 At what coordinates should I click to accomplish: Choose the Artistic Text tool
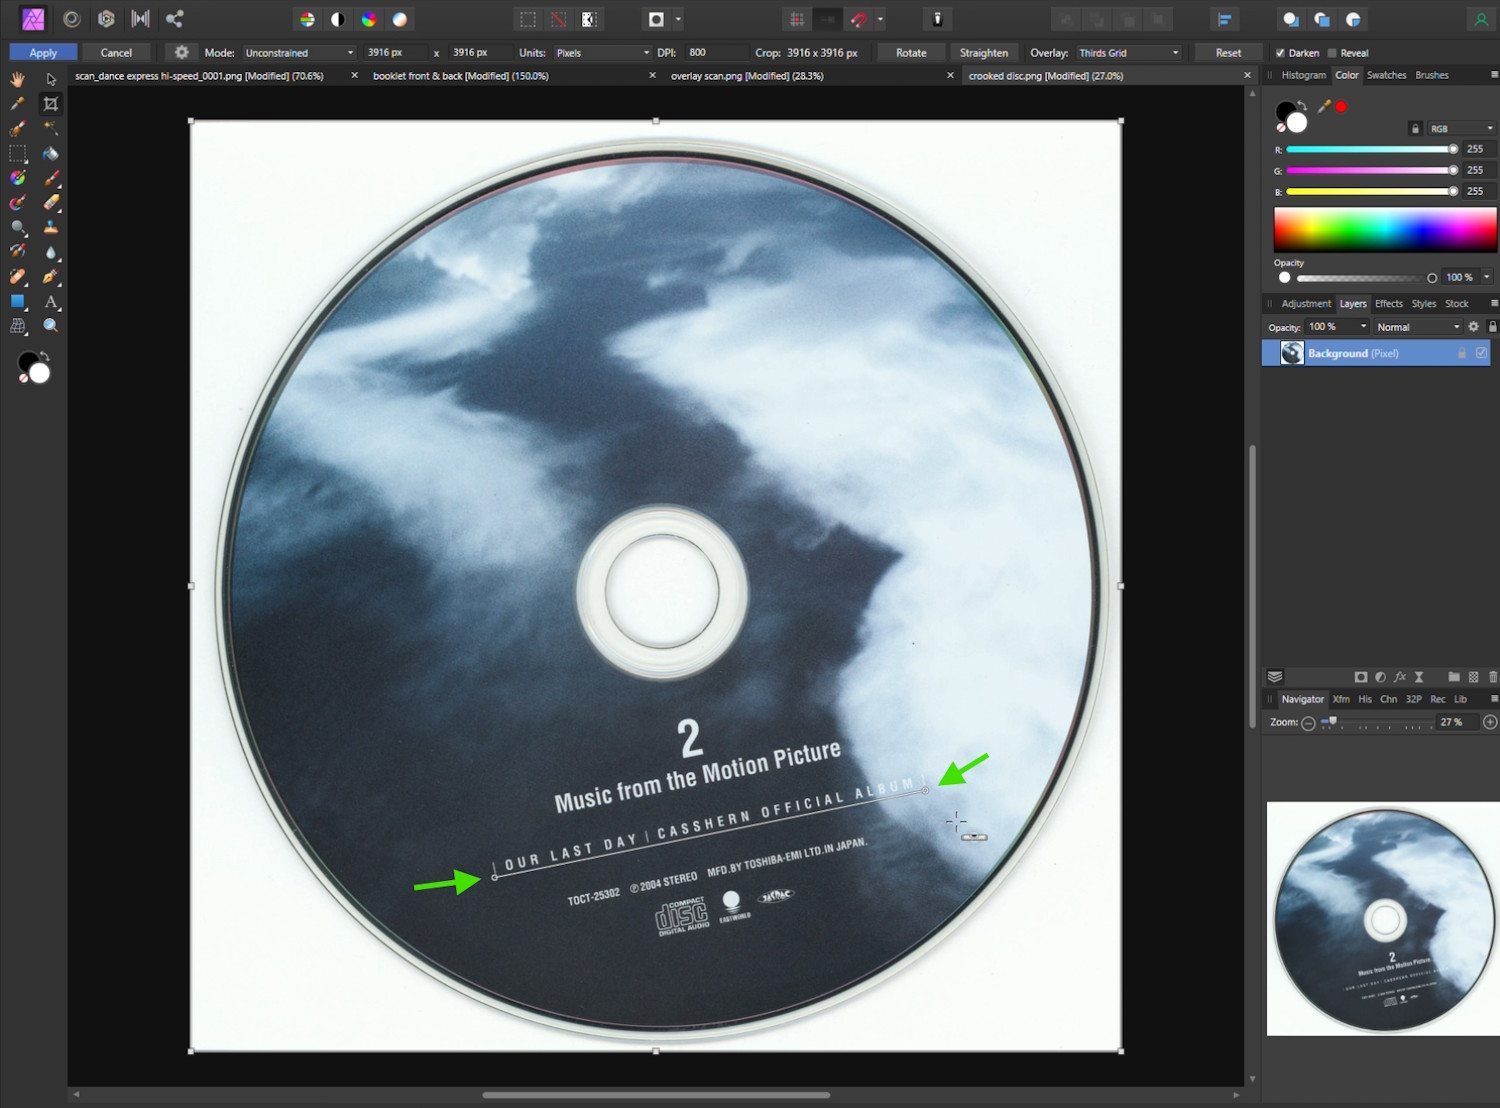pos(51,301)
